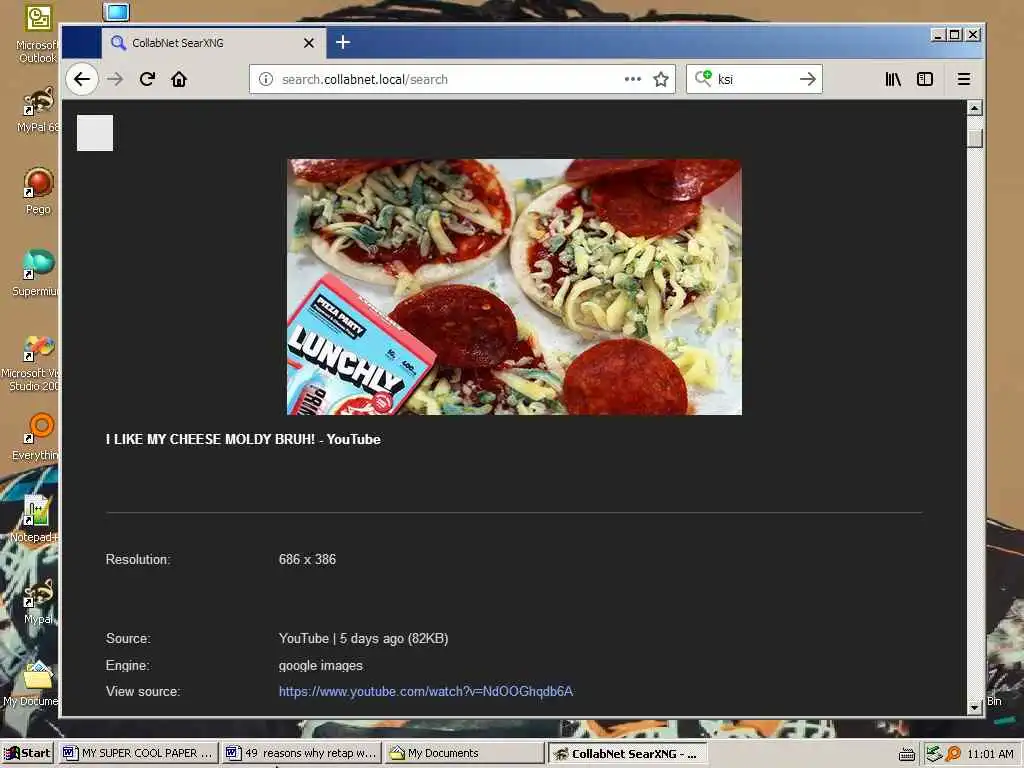Open Everything search desktop shortcut
This screenshot has height=768, width=1024.
coord(36,438)
